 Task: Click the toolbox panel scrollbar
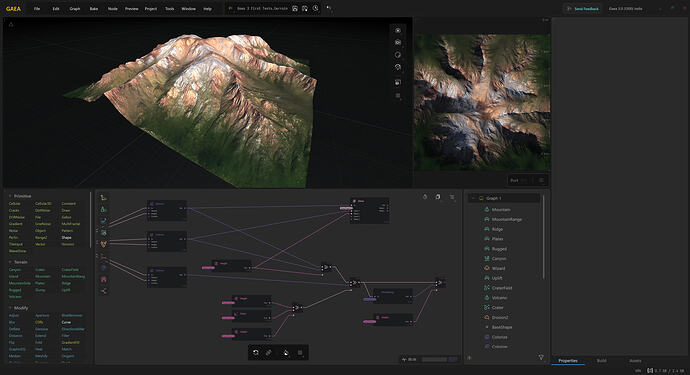click(91, 220)
